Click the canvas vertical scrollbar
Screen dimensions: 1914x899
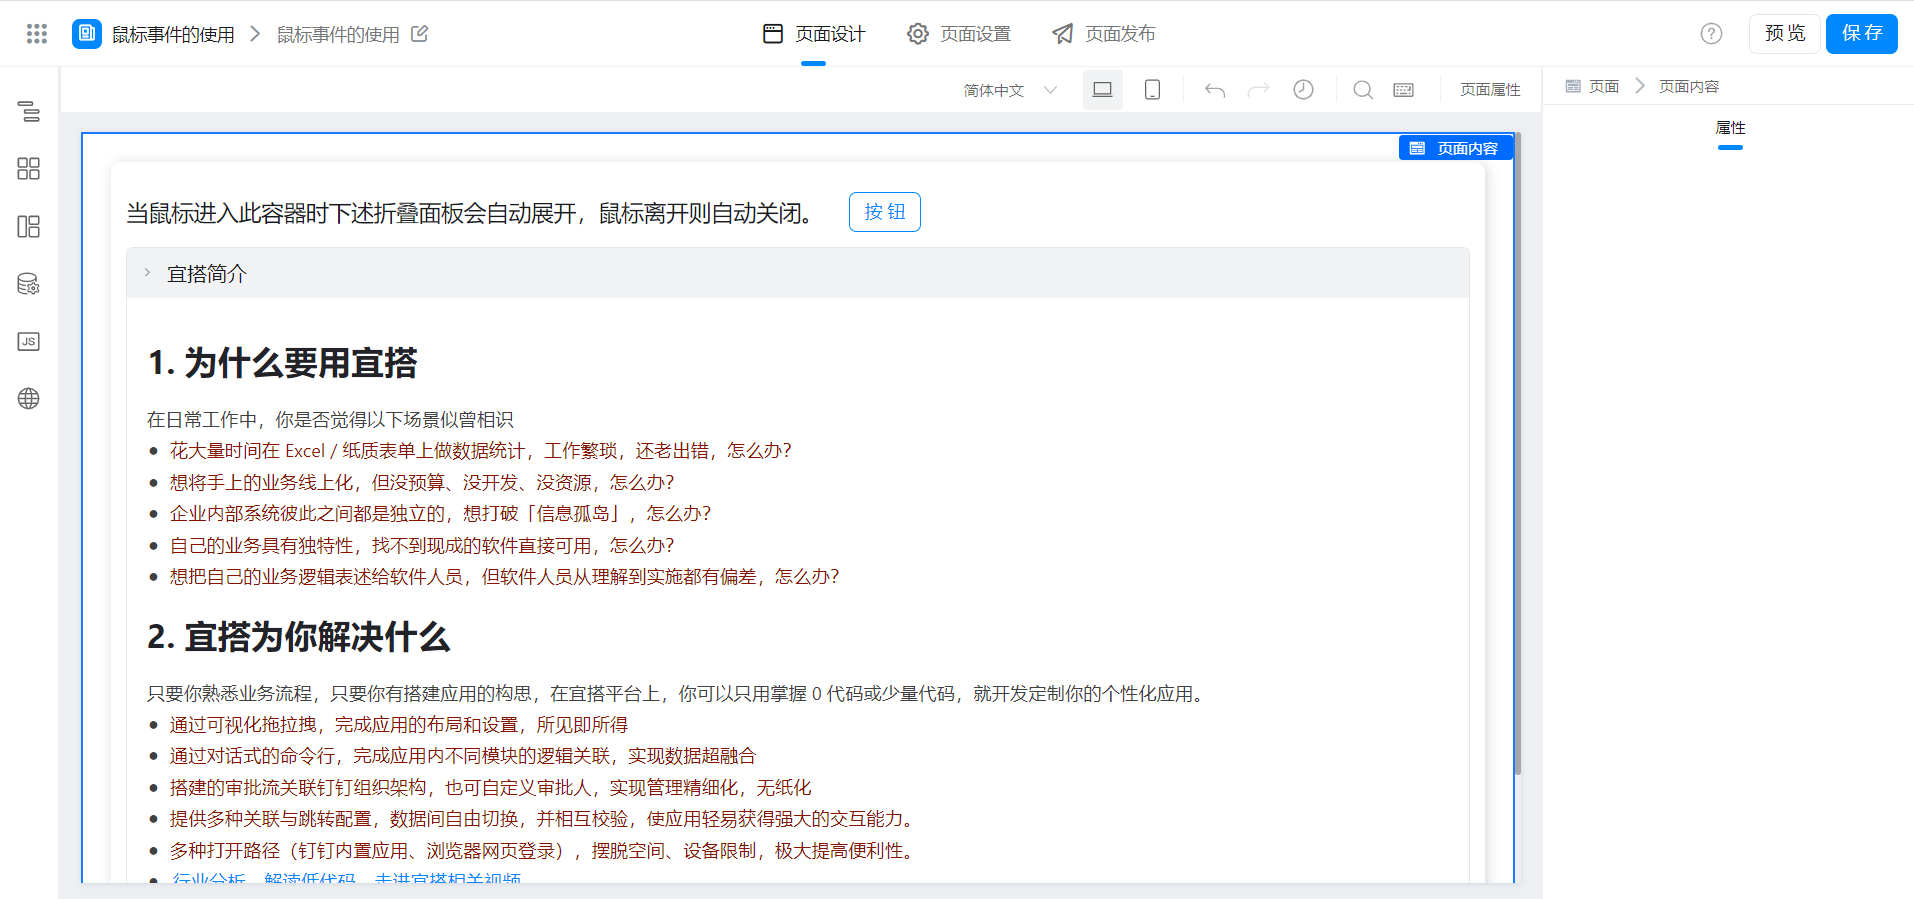[1518, 454]
